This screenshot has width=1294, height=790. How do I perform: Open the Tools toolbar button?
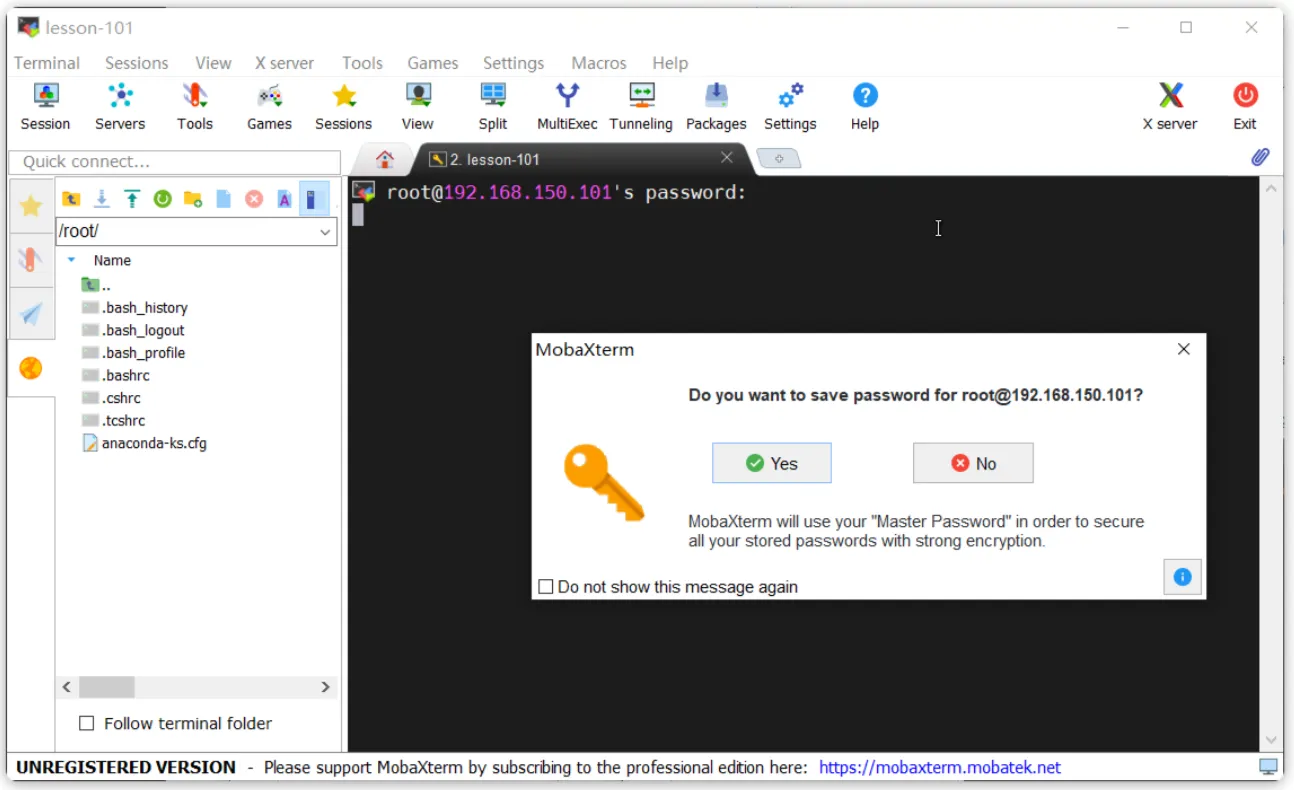point(195,107)
